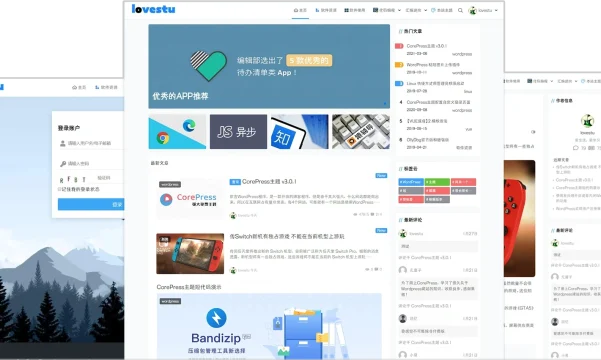The height and width of the screenshot is (360, 601).
Task: Open the 优秀的APP推荐 banner slide
Action: point(269,66)
